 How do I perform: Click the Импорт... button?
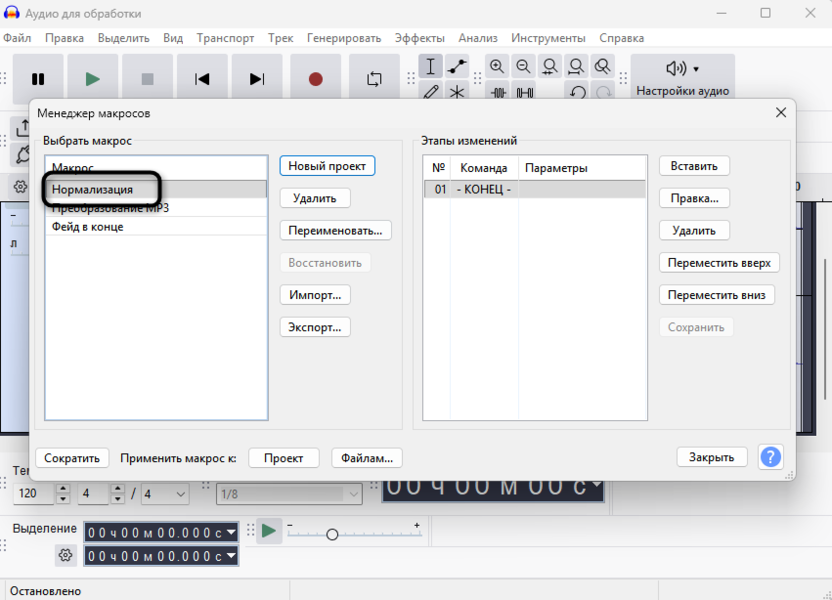click(x=315, y=295)
